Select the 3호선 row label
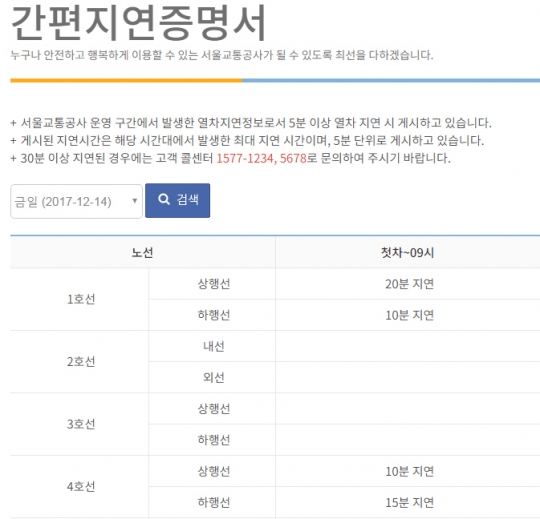 pyautogui.click(x=81, y=424)
